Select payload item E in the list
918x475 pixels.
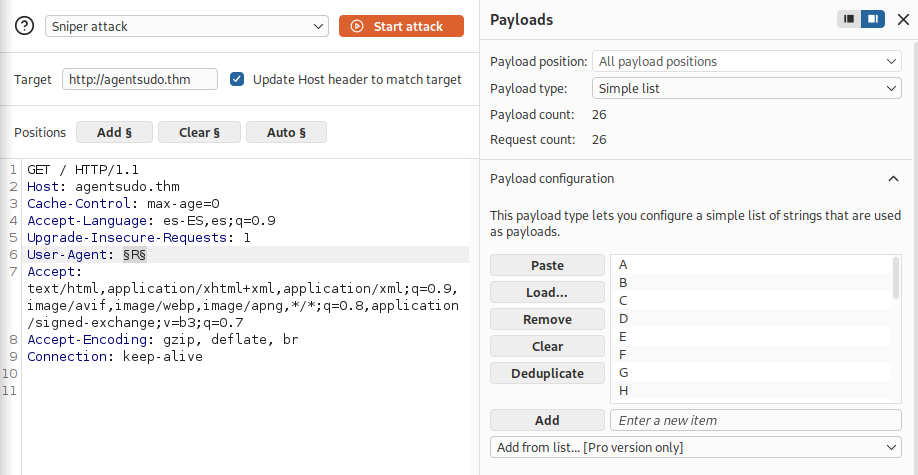pos(751,336)
